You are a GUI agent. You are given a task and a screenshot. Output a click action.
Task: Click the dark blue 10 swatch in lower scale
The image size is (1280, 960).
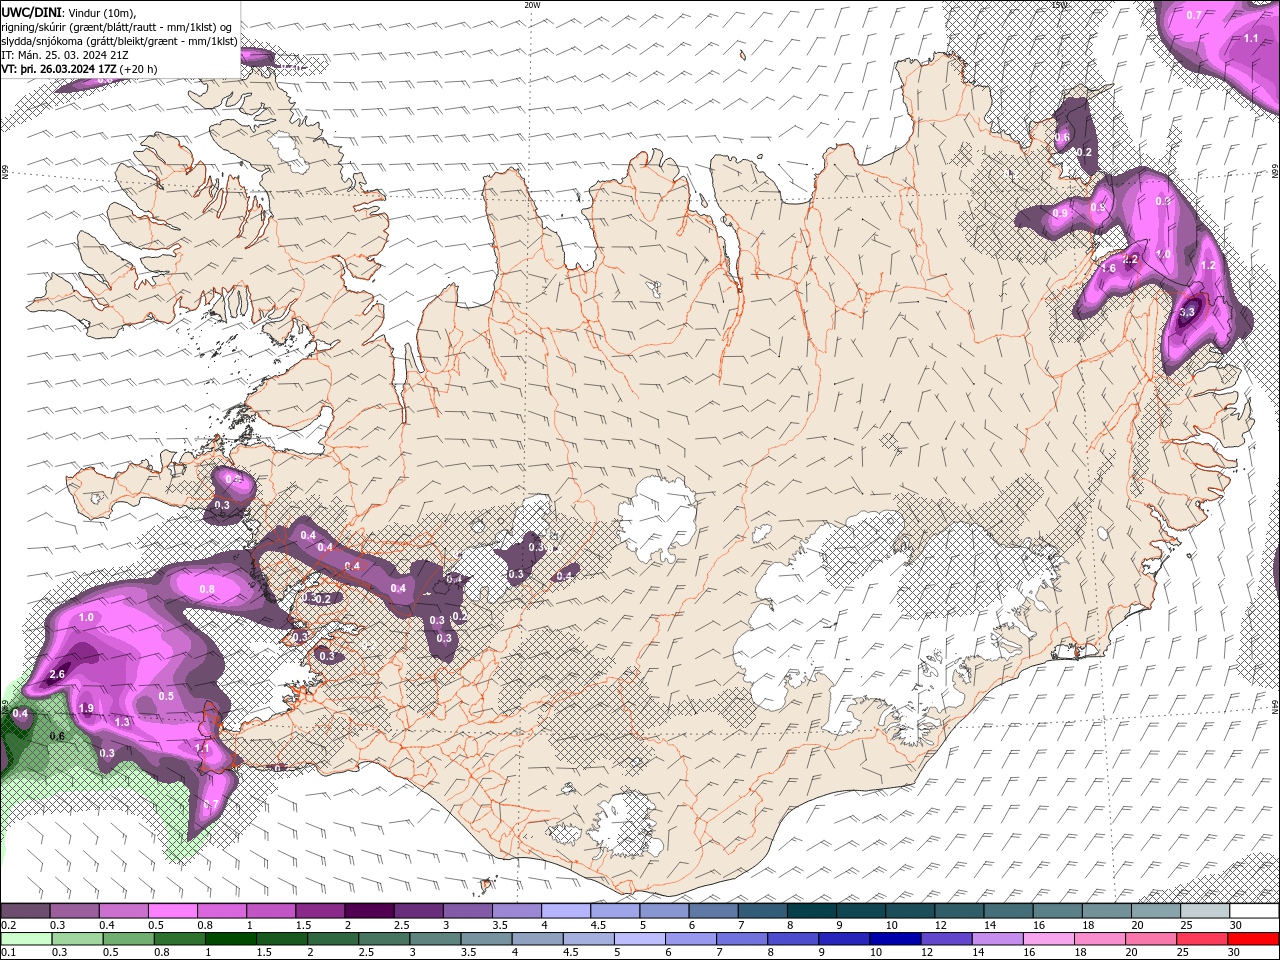(x=894, y=938)
